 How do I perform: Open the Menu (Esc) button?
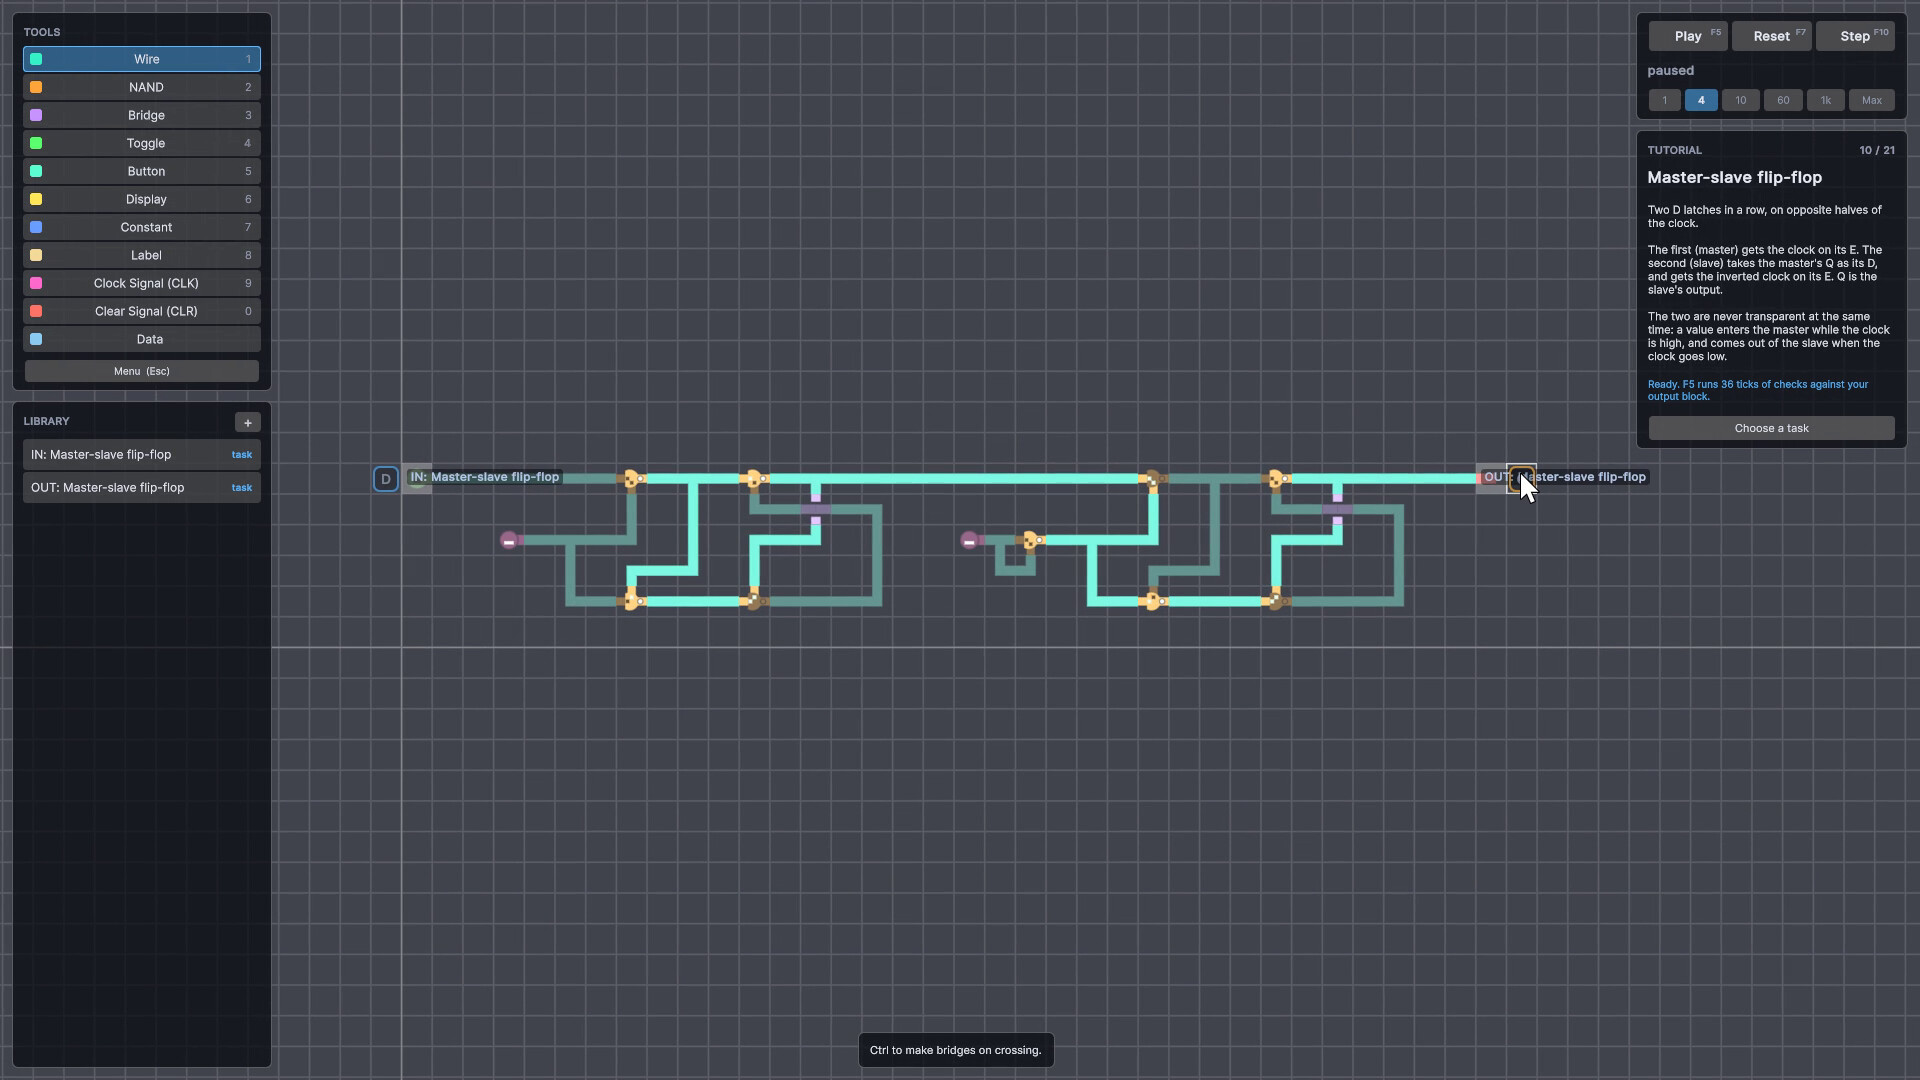point(142,371)
